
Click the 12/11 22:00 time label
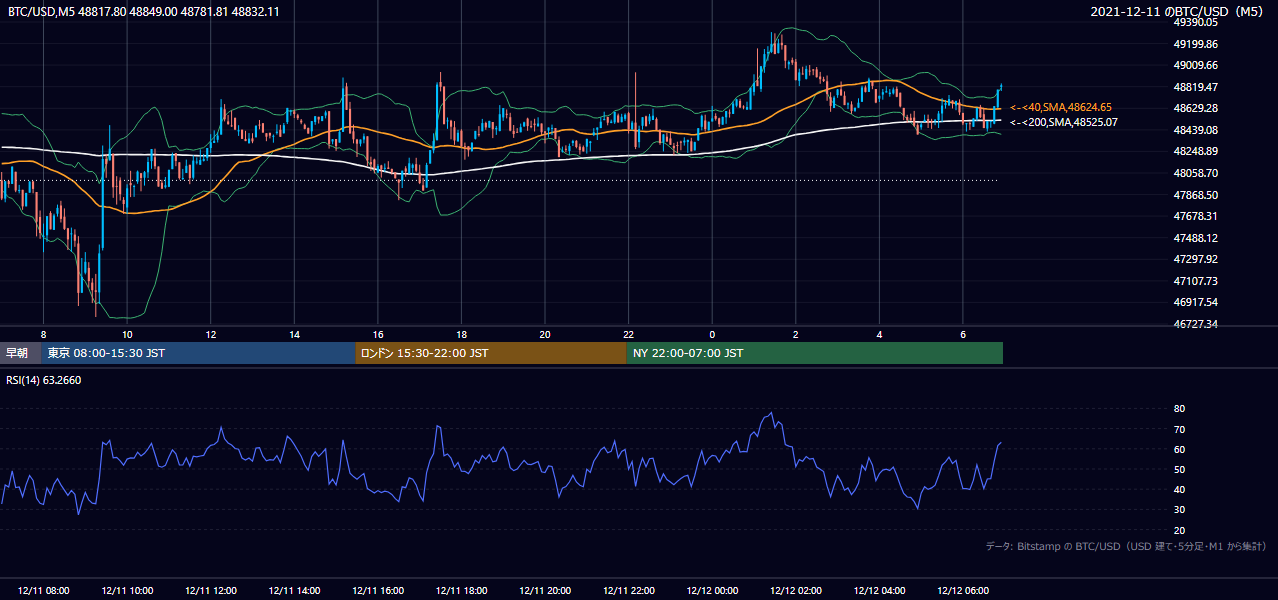pyautogui.click(x=629, y=591)
